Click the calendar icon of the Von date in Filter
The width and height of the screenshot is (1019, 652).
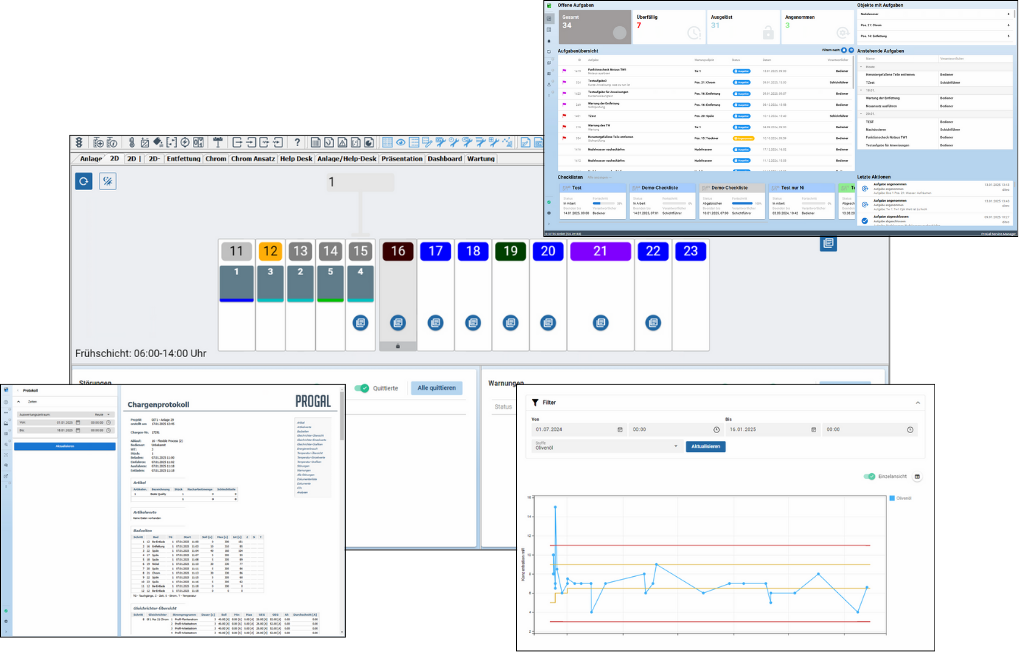coord(620,430)
